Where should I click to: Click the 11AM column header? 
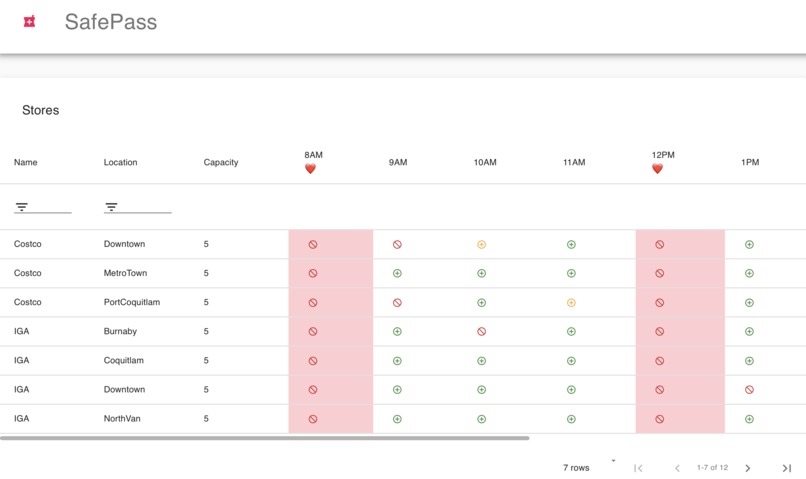click(x=574, y=162)
